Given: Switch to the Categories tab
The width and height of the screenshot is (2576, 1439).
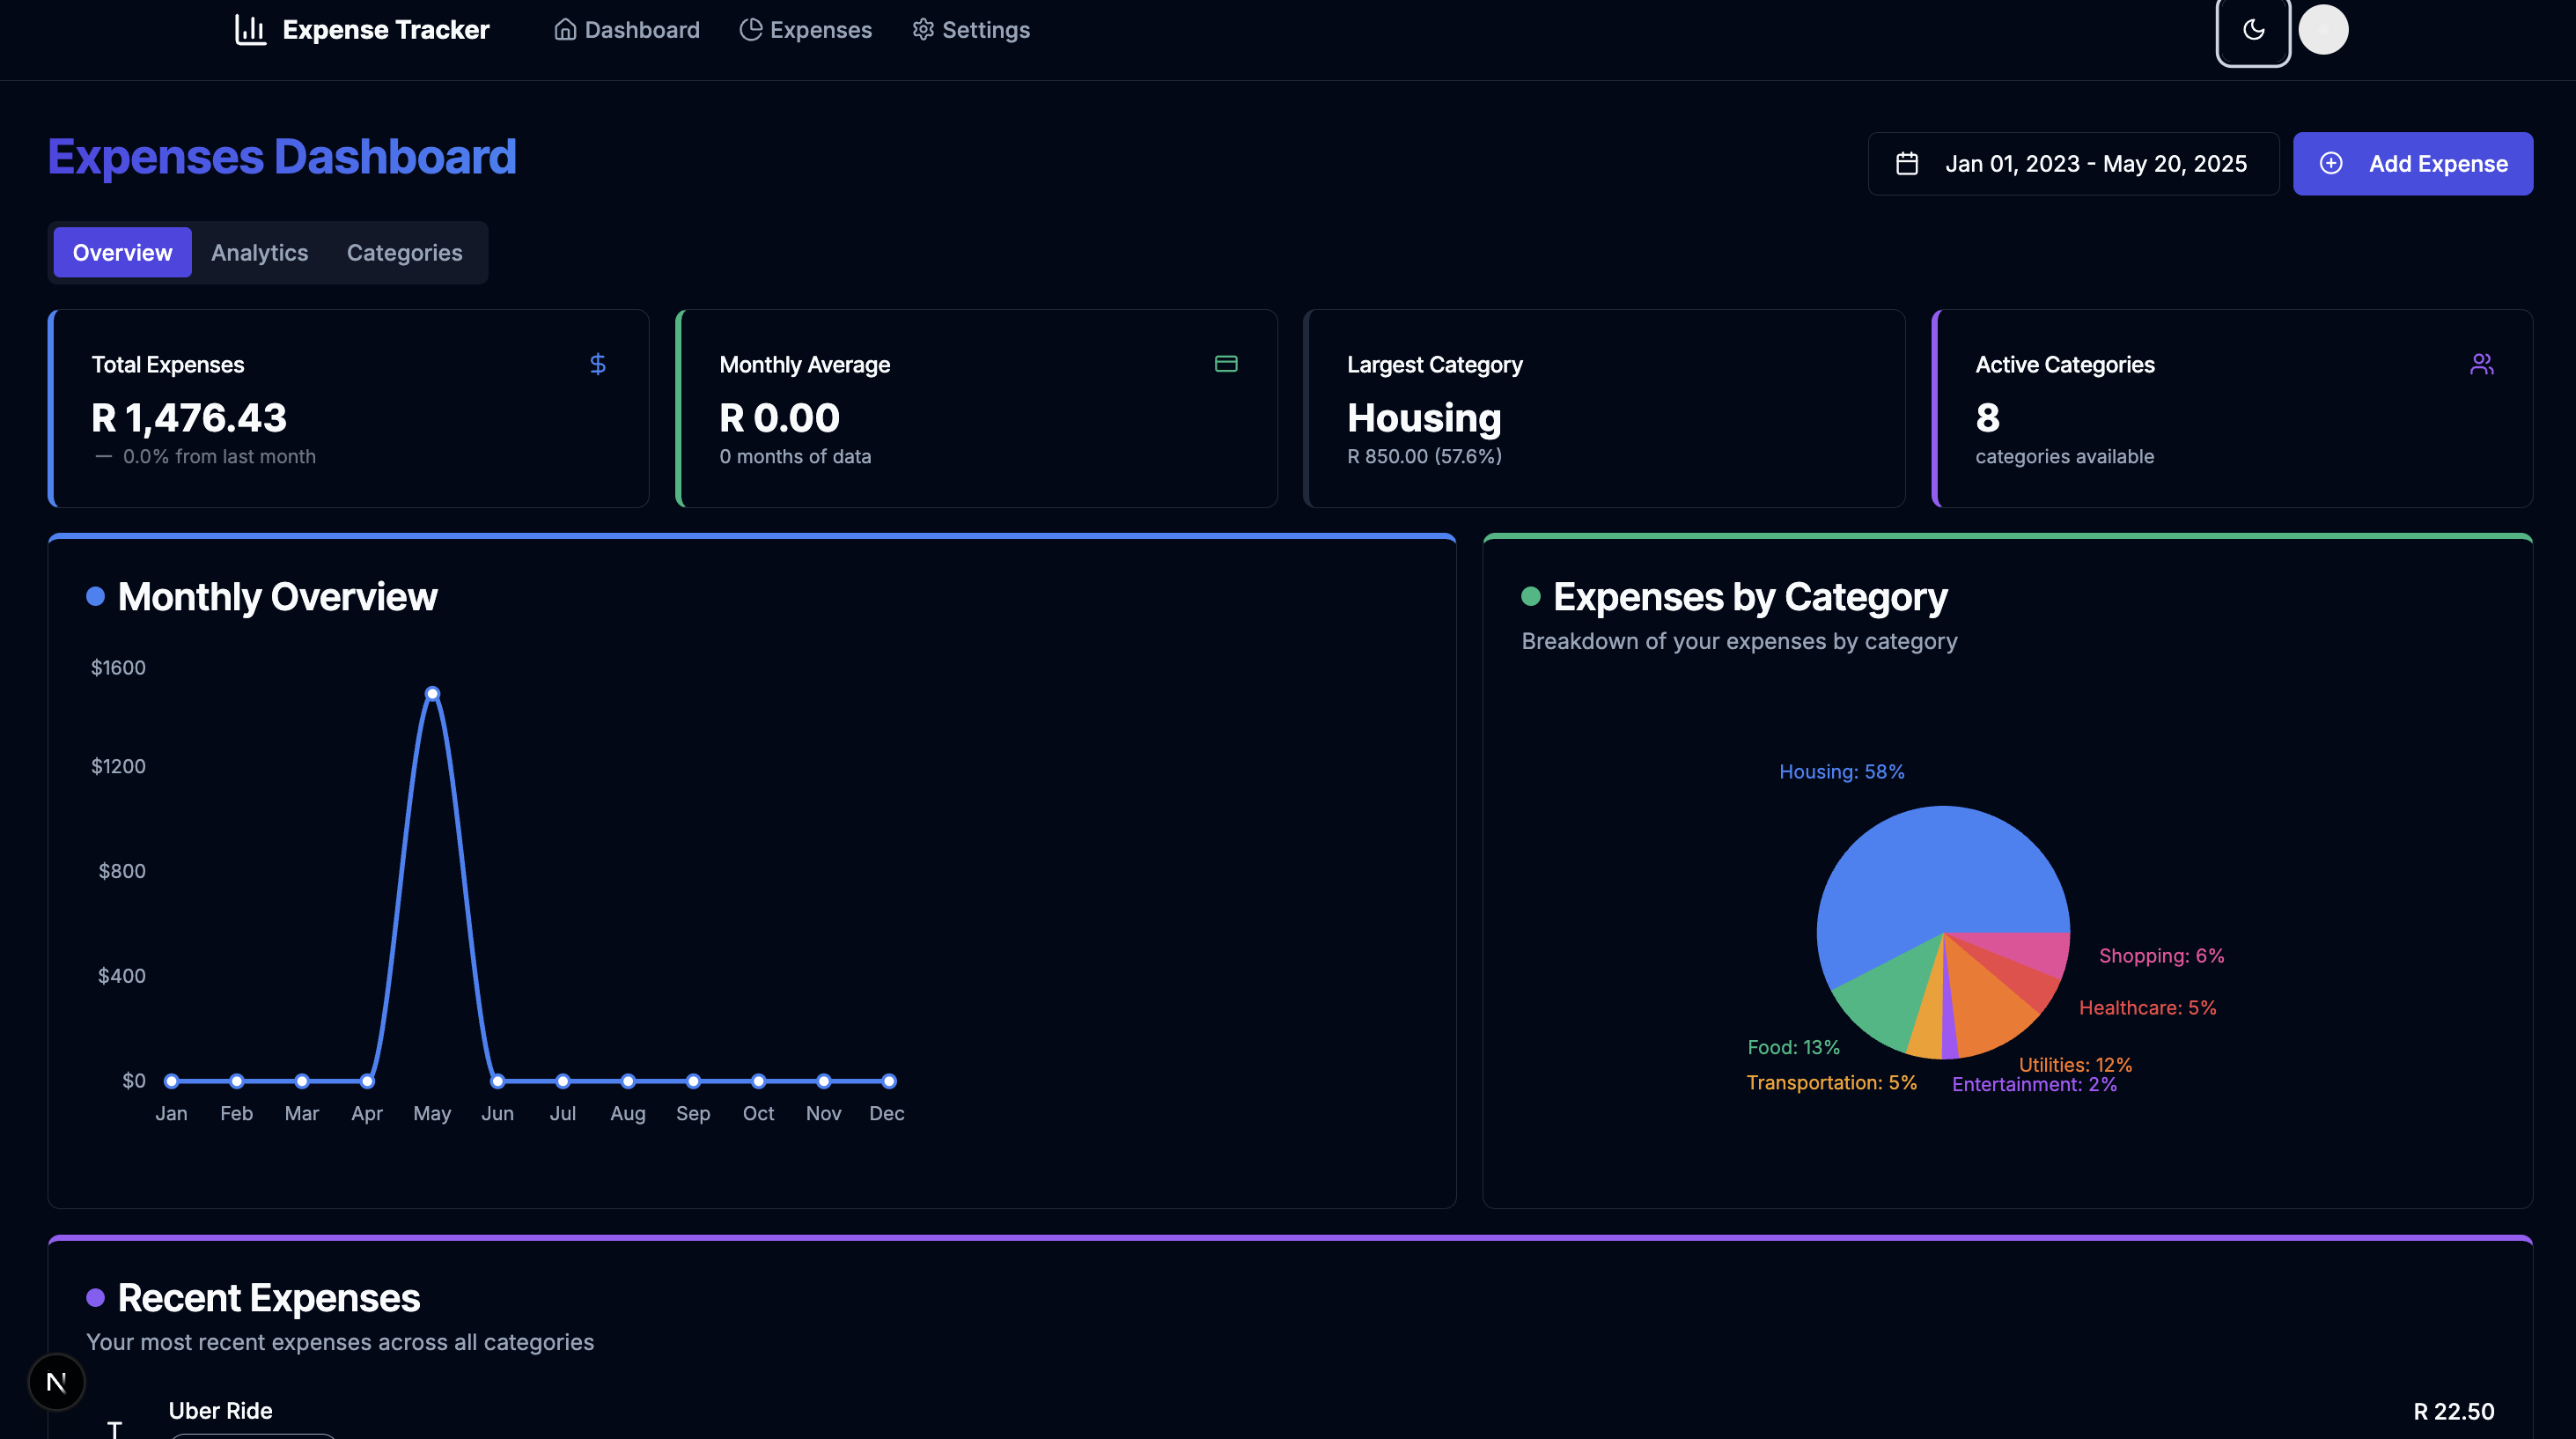Looking at the screenshot, I should pos(404,252).
